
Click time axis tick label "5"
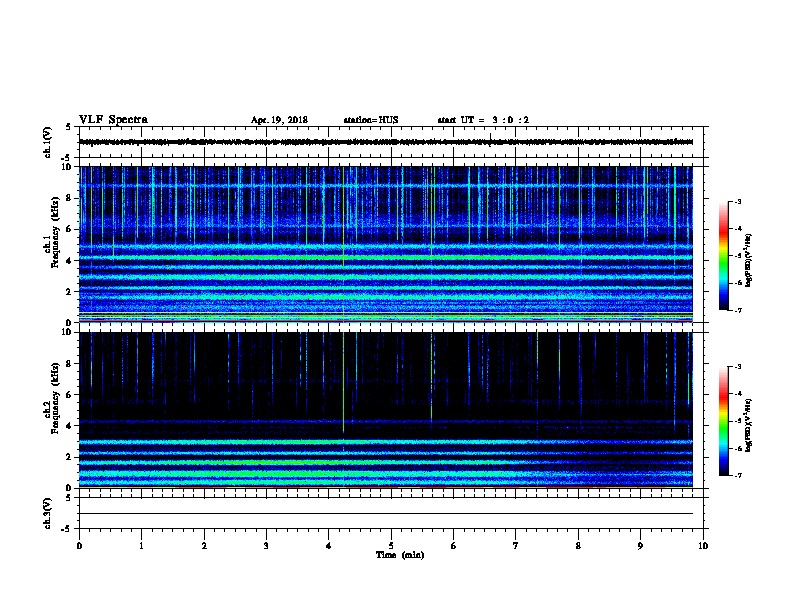tap(391, 546)
